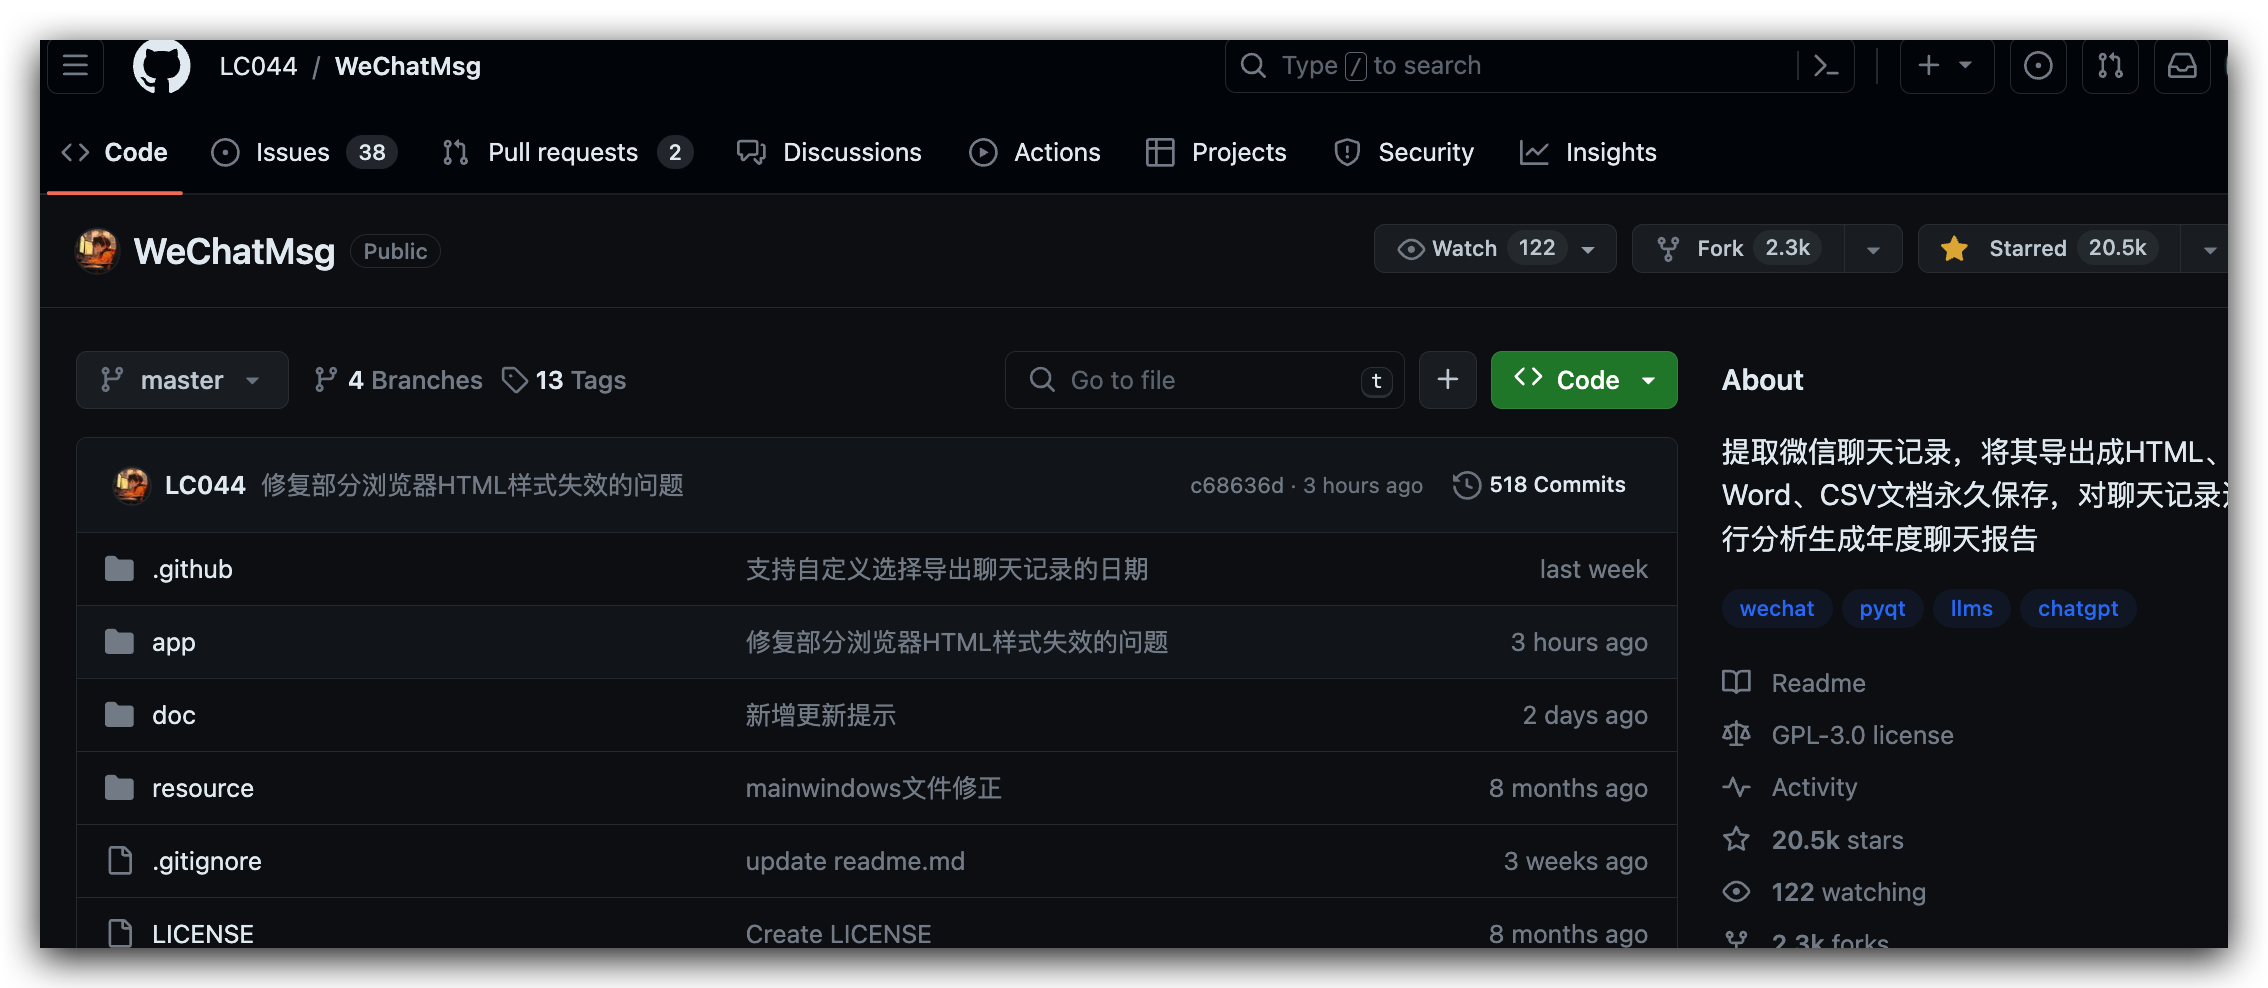Click the chatgpt topic tag
The image size is (2268, 988).
(x=2078, y=608)
